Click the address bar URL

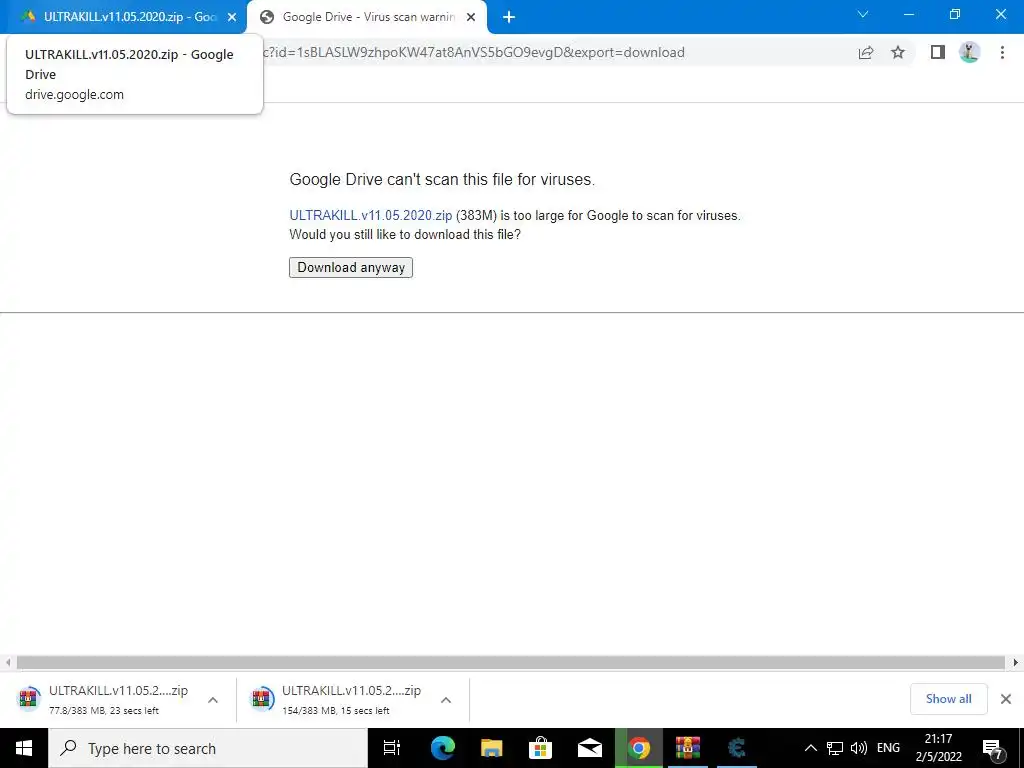click(x=473, y=52)
